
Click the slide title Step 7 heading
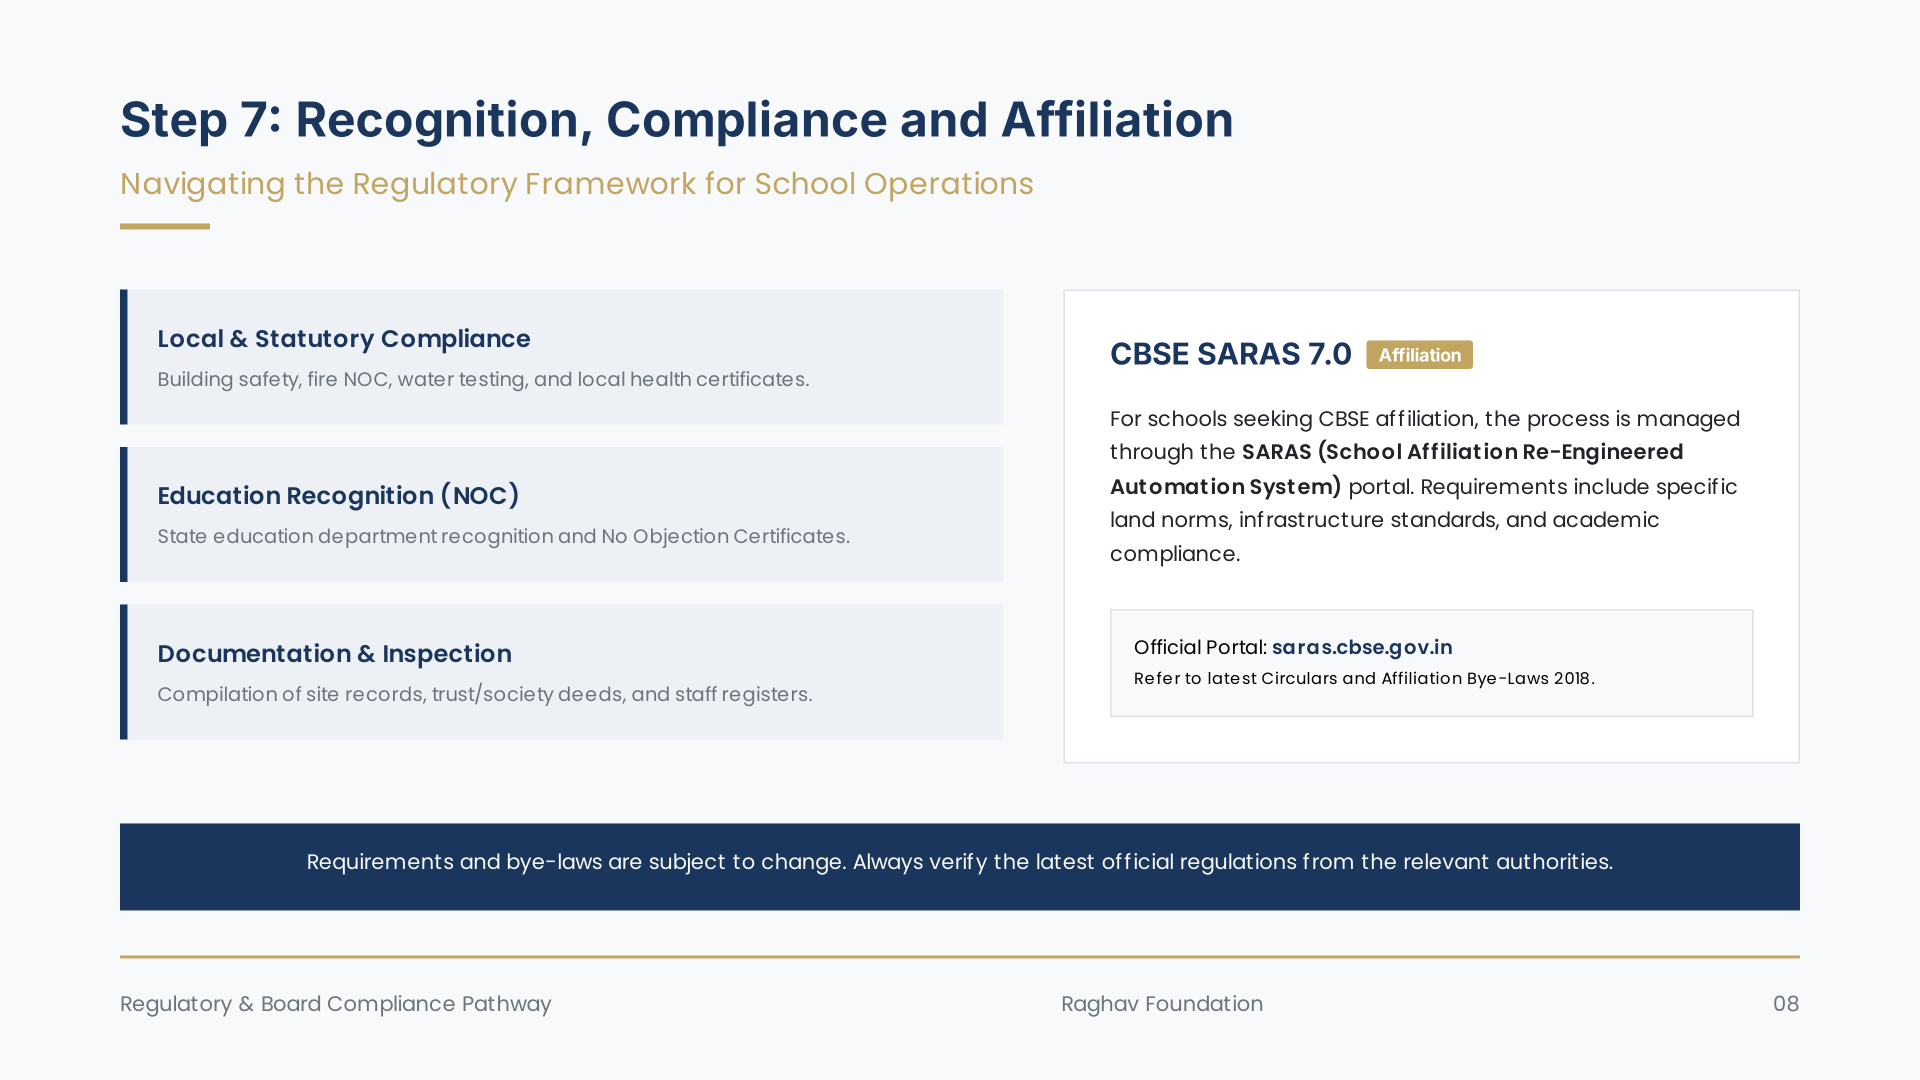coord(677,120)
